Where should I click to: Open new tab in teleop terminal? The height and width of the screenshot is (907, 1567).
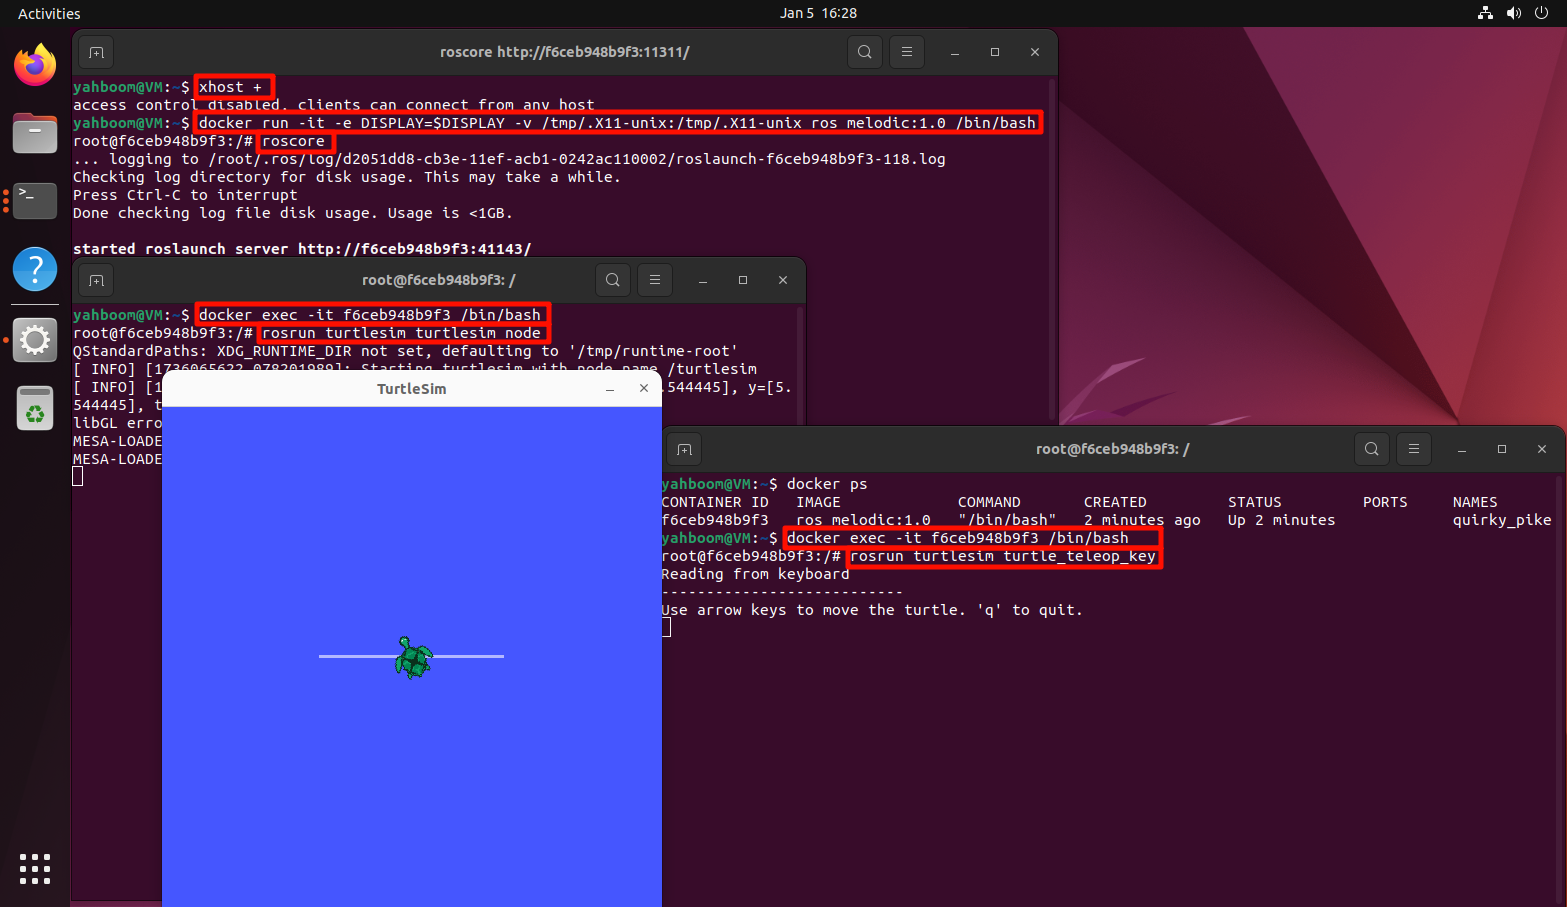684,449
